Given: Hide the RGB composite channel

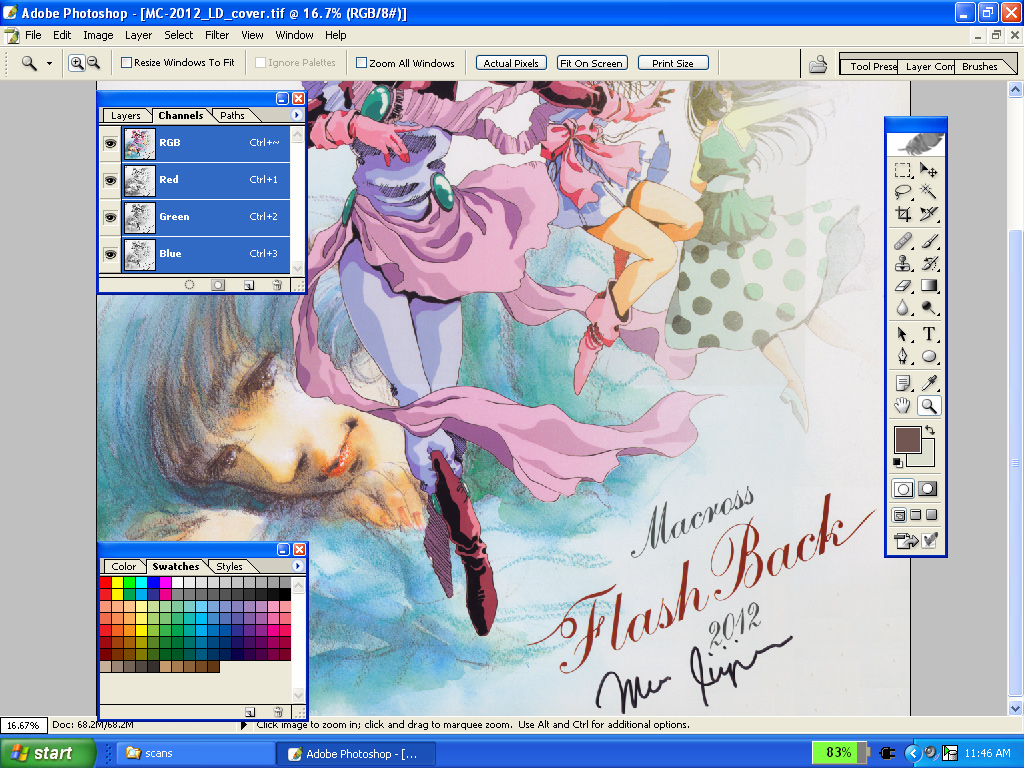Looking at the screenshot, I should click(x=110, y=143).
